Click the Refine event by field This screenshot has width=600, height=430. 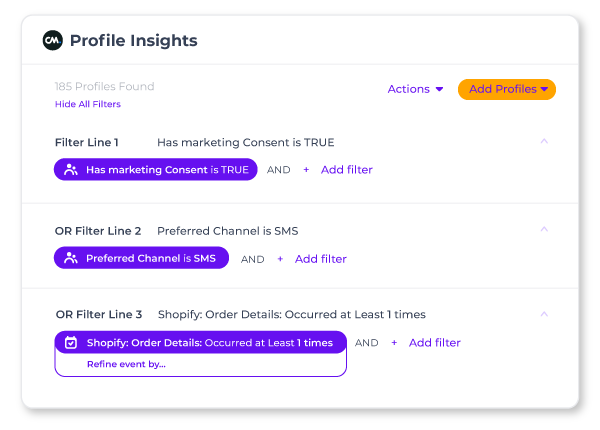pos(126,364)
